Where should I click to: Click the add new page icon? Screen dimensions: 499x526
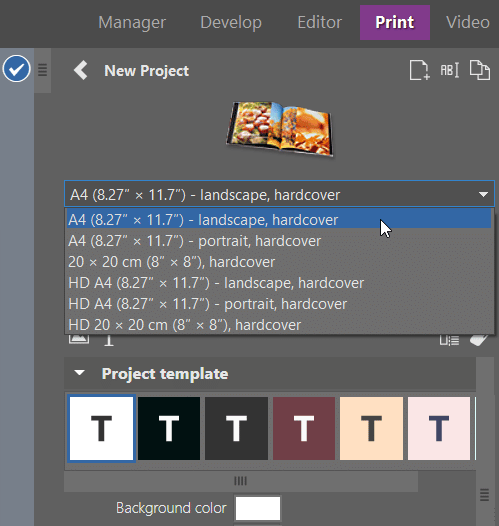tap(420, 70)
